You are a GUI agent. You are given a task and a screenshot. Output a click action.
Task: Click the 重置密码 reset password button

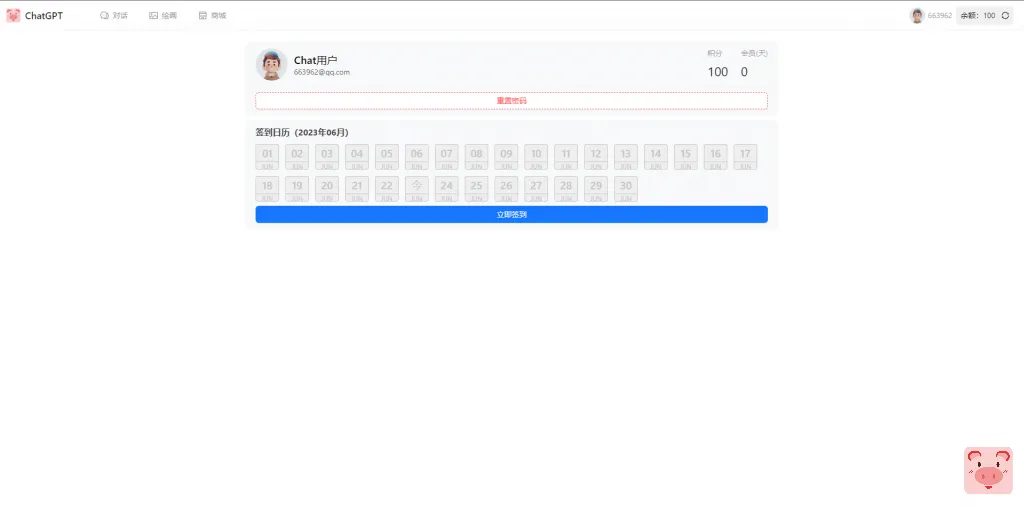[x=511, y=101]
